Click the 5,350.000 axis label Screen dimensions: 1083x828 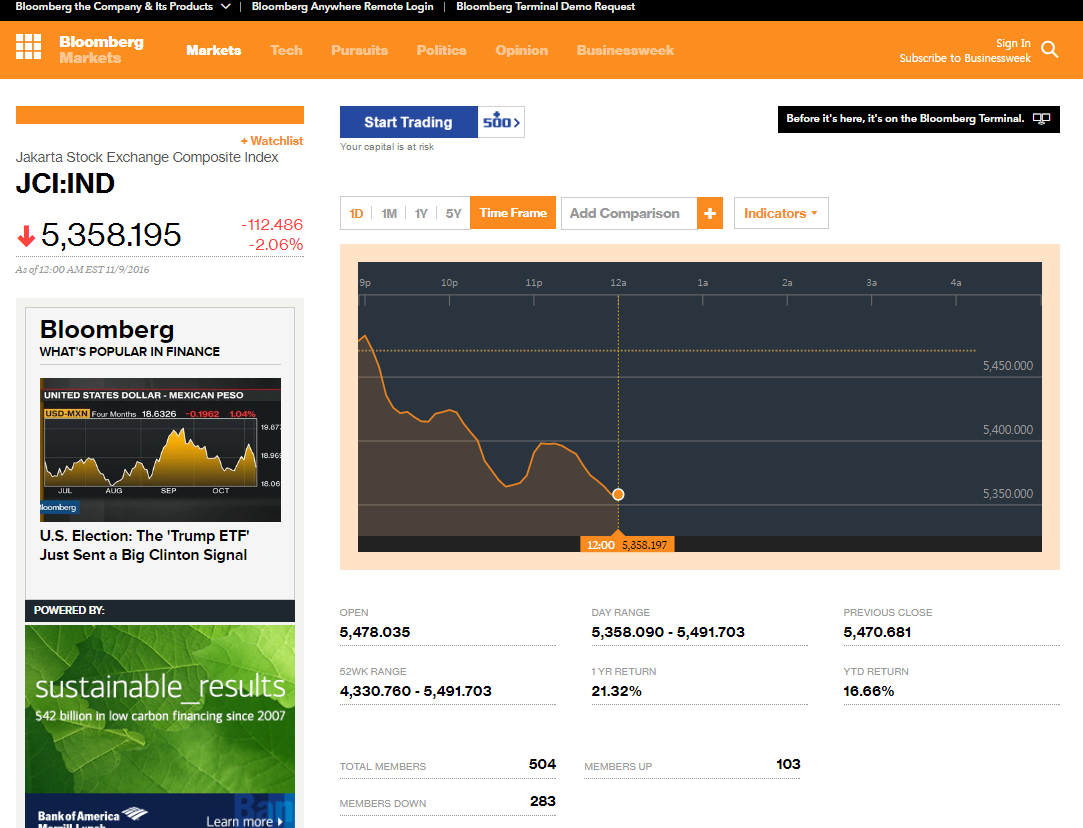click(x=1008, y=494)
